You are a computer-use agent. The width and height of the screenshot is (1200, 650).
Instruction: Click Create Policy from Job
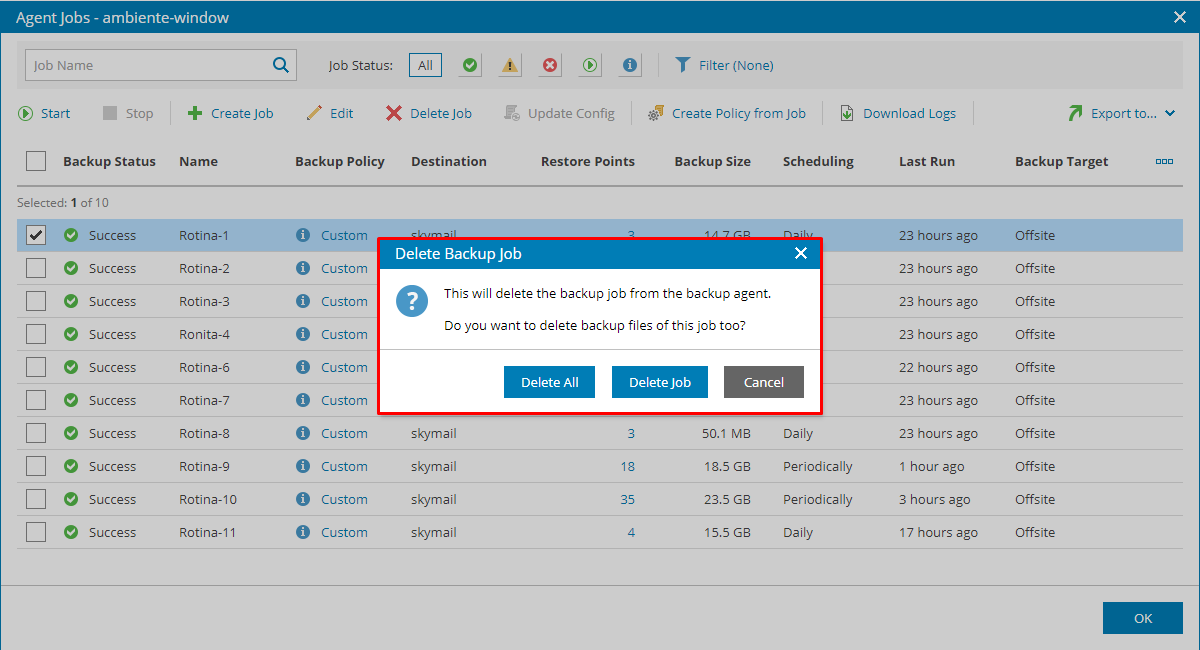pos(727,113)
